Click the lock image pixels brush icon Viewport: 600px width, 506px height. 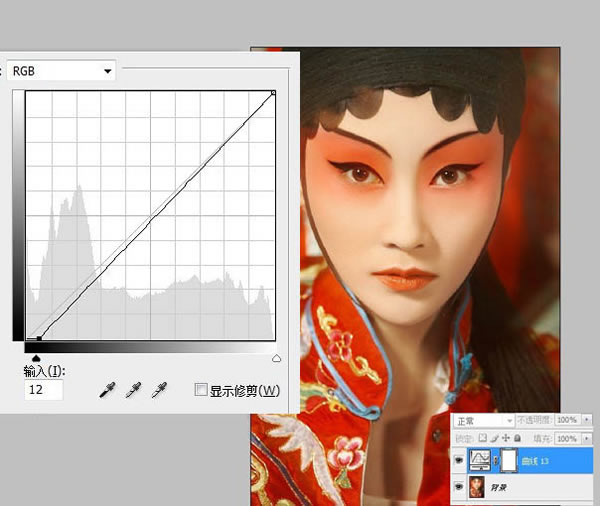(x=494, y=437)
